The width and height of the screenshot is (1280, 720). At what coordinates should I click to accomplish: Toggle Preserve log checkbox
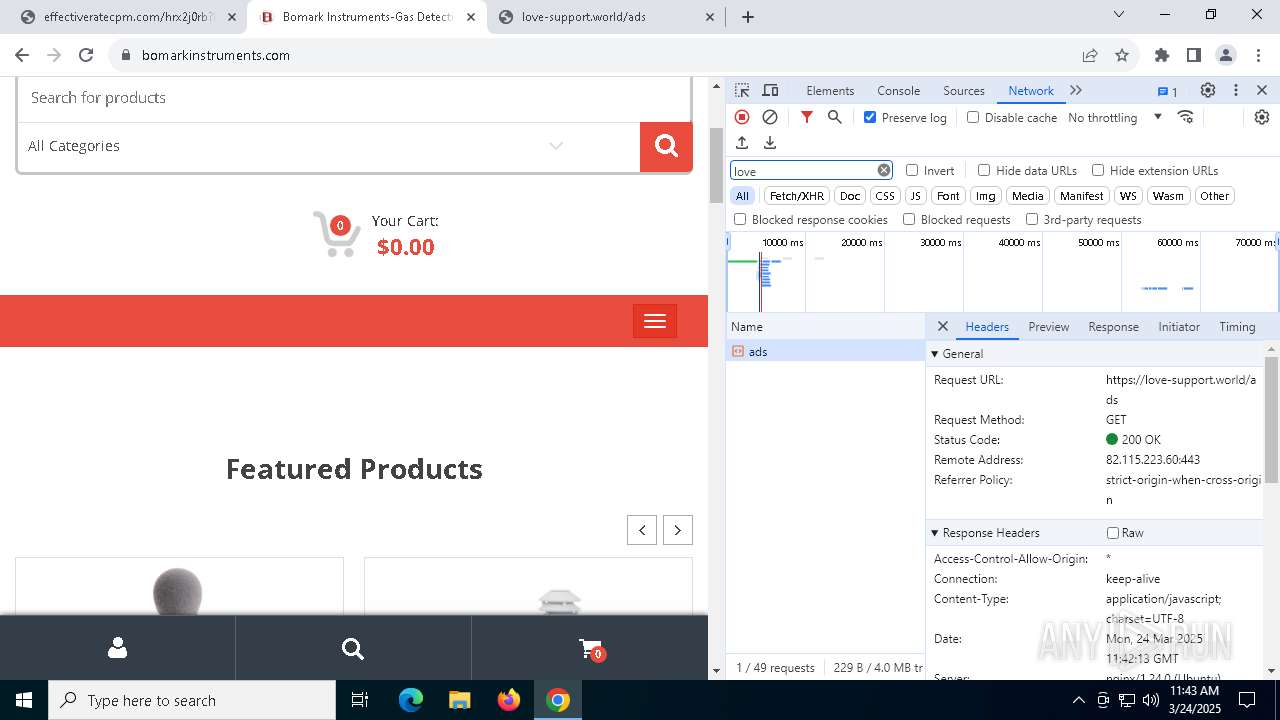coord(870,117)
